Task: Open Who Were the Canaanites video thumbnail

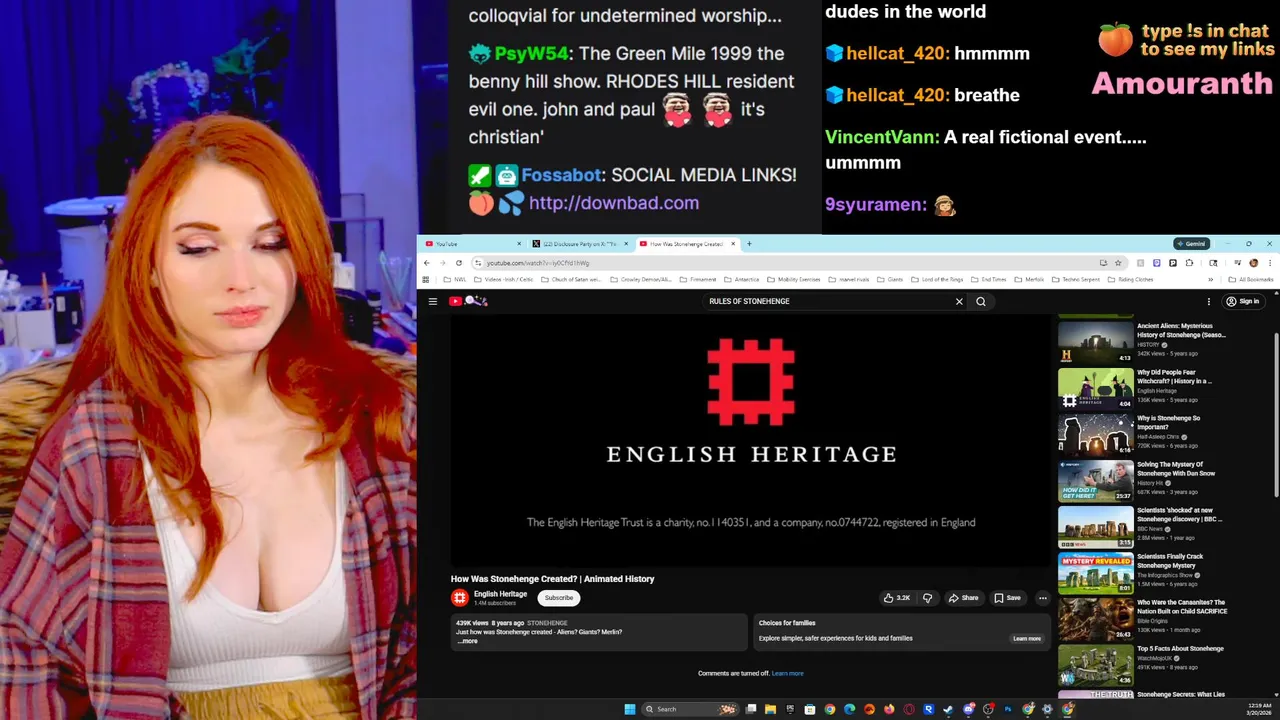Action: click(x=1096, y=619)
